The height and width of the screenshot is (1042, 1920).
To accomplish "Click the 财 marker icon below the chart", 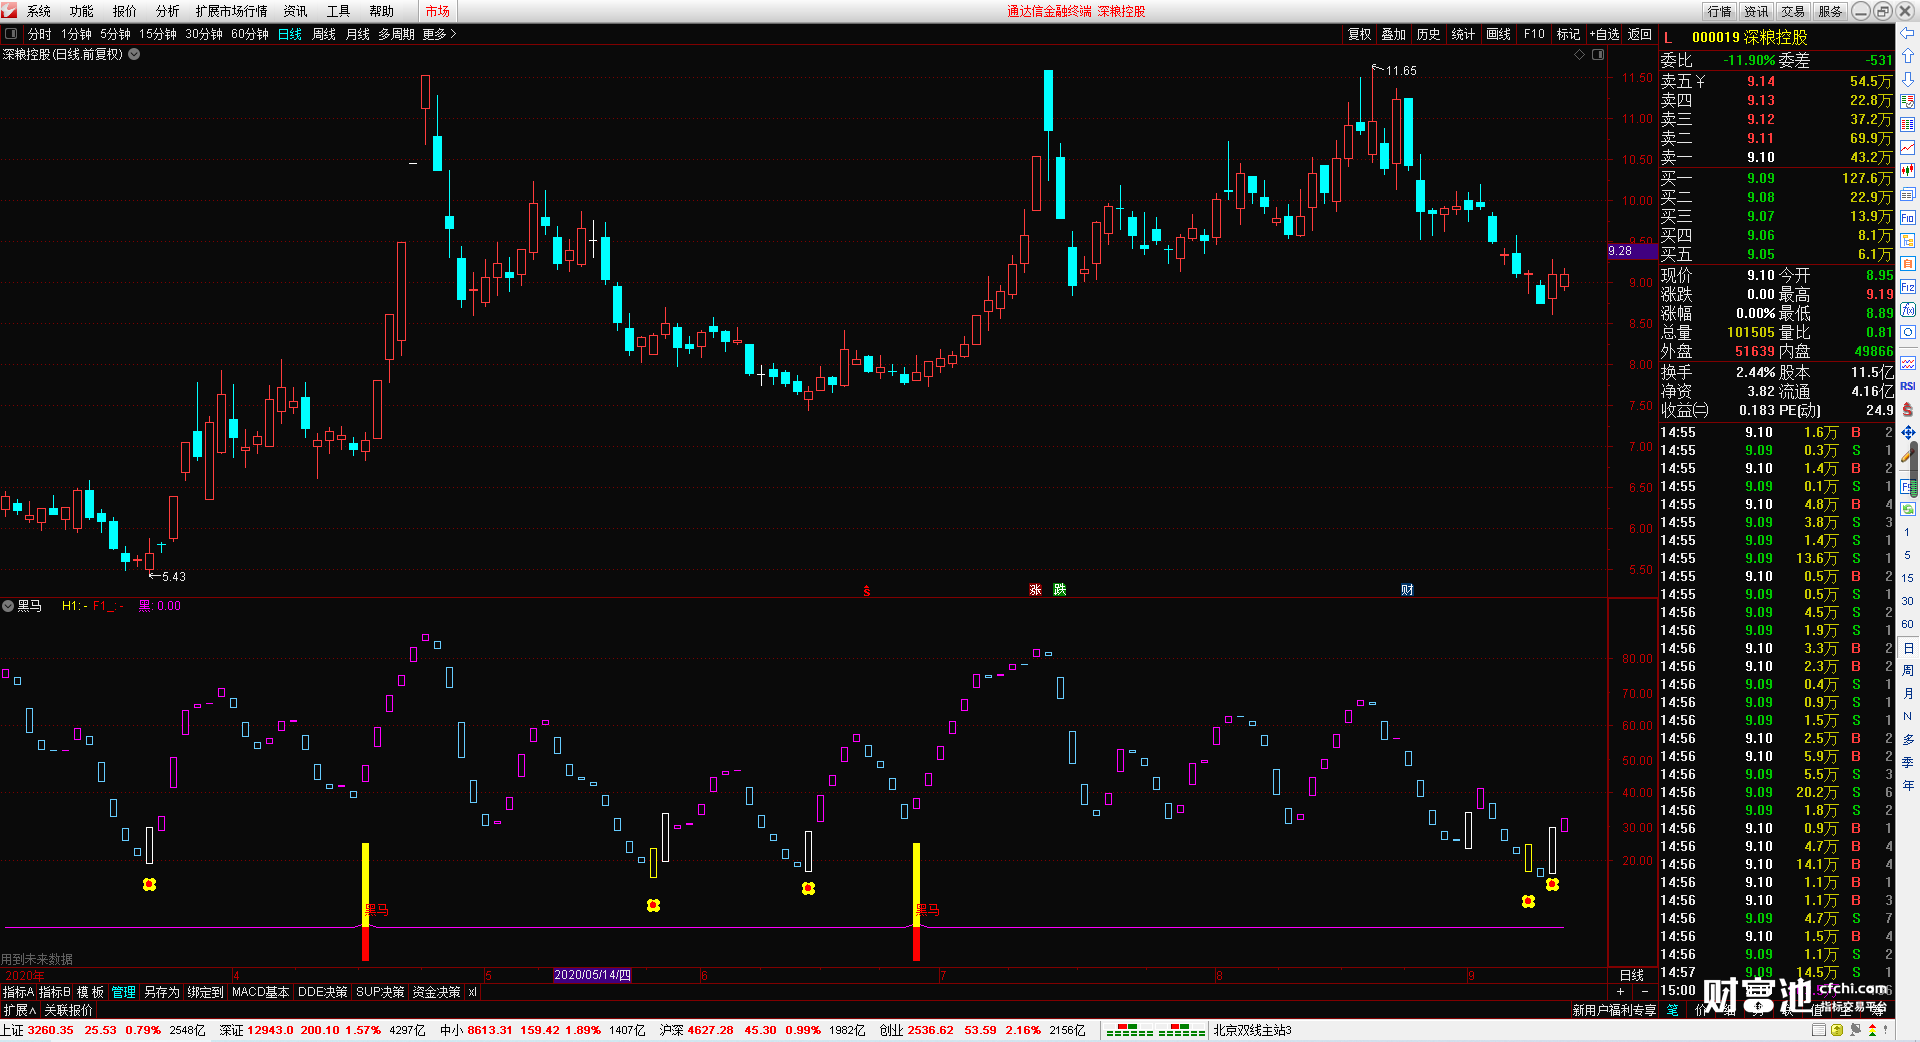I will coord(1407,590).
